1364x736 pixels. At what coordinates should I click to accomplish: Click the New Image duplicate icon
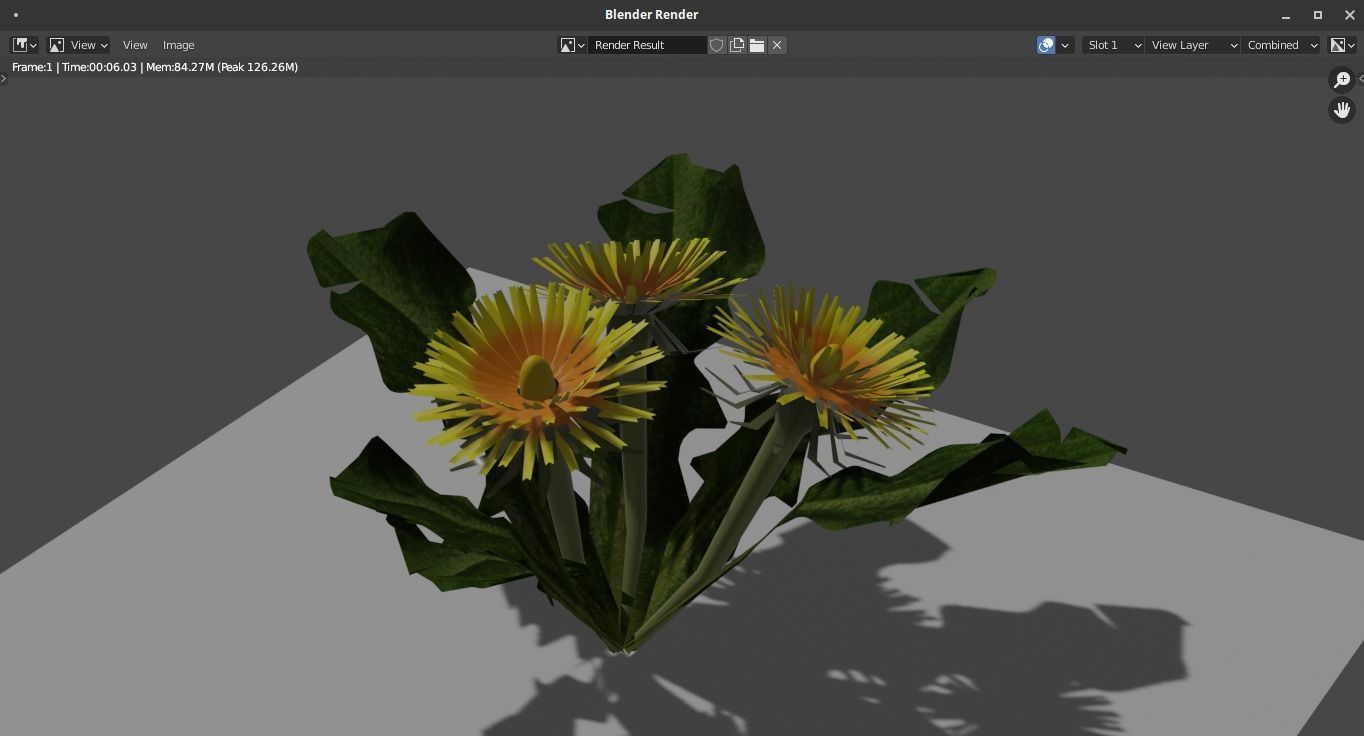click(x=737, y=45)
